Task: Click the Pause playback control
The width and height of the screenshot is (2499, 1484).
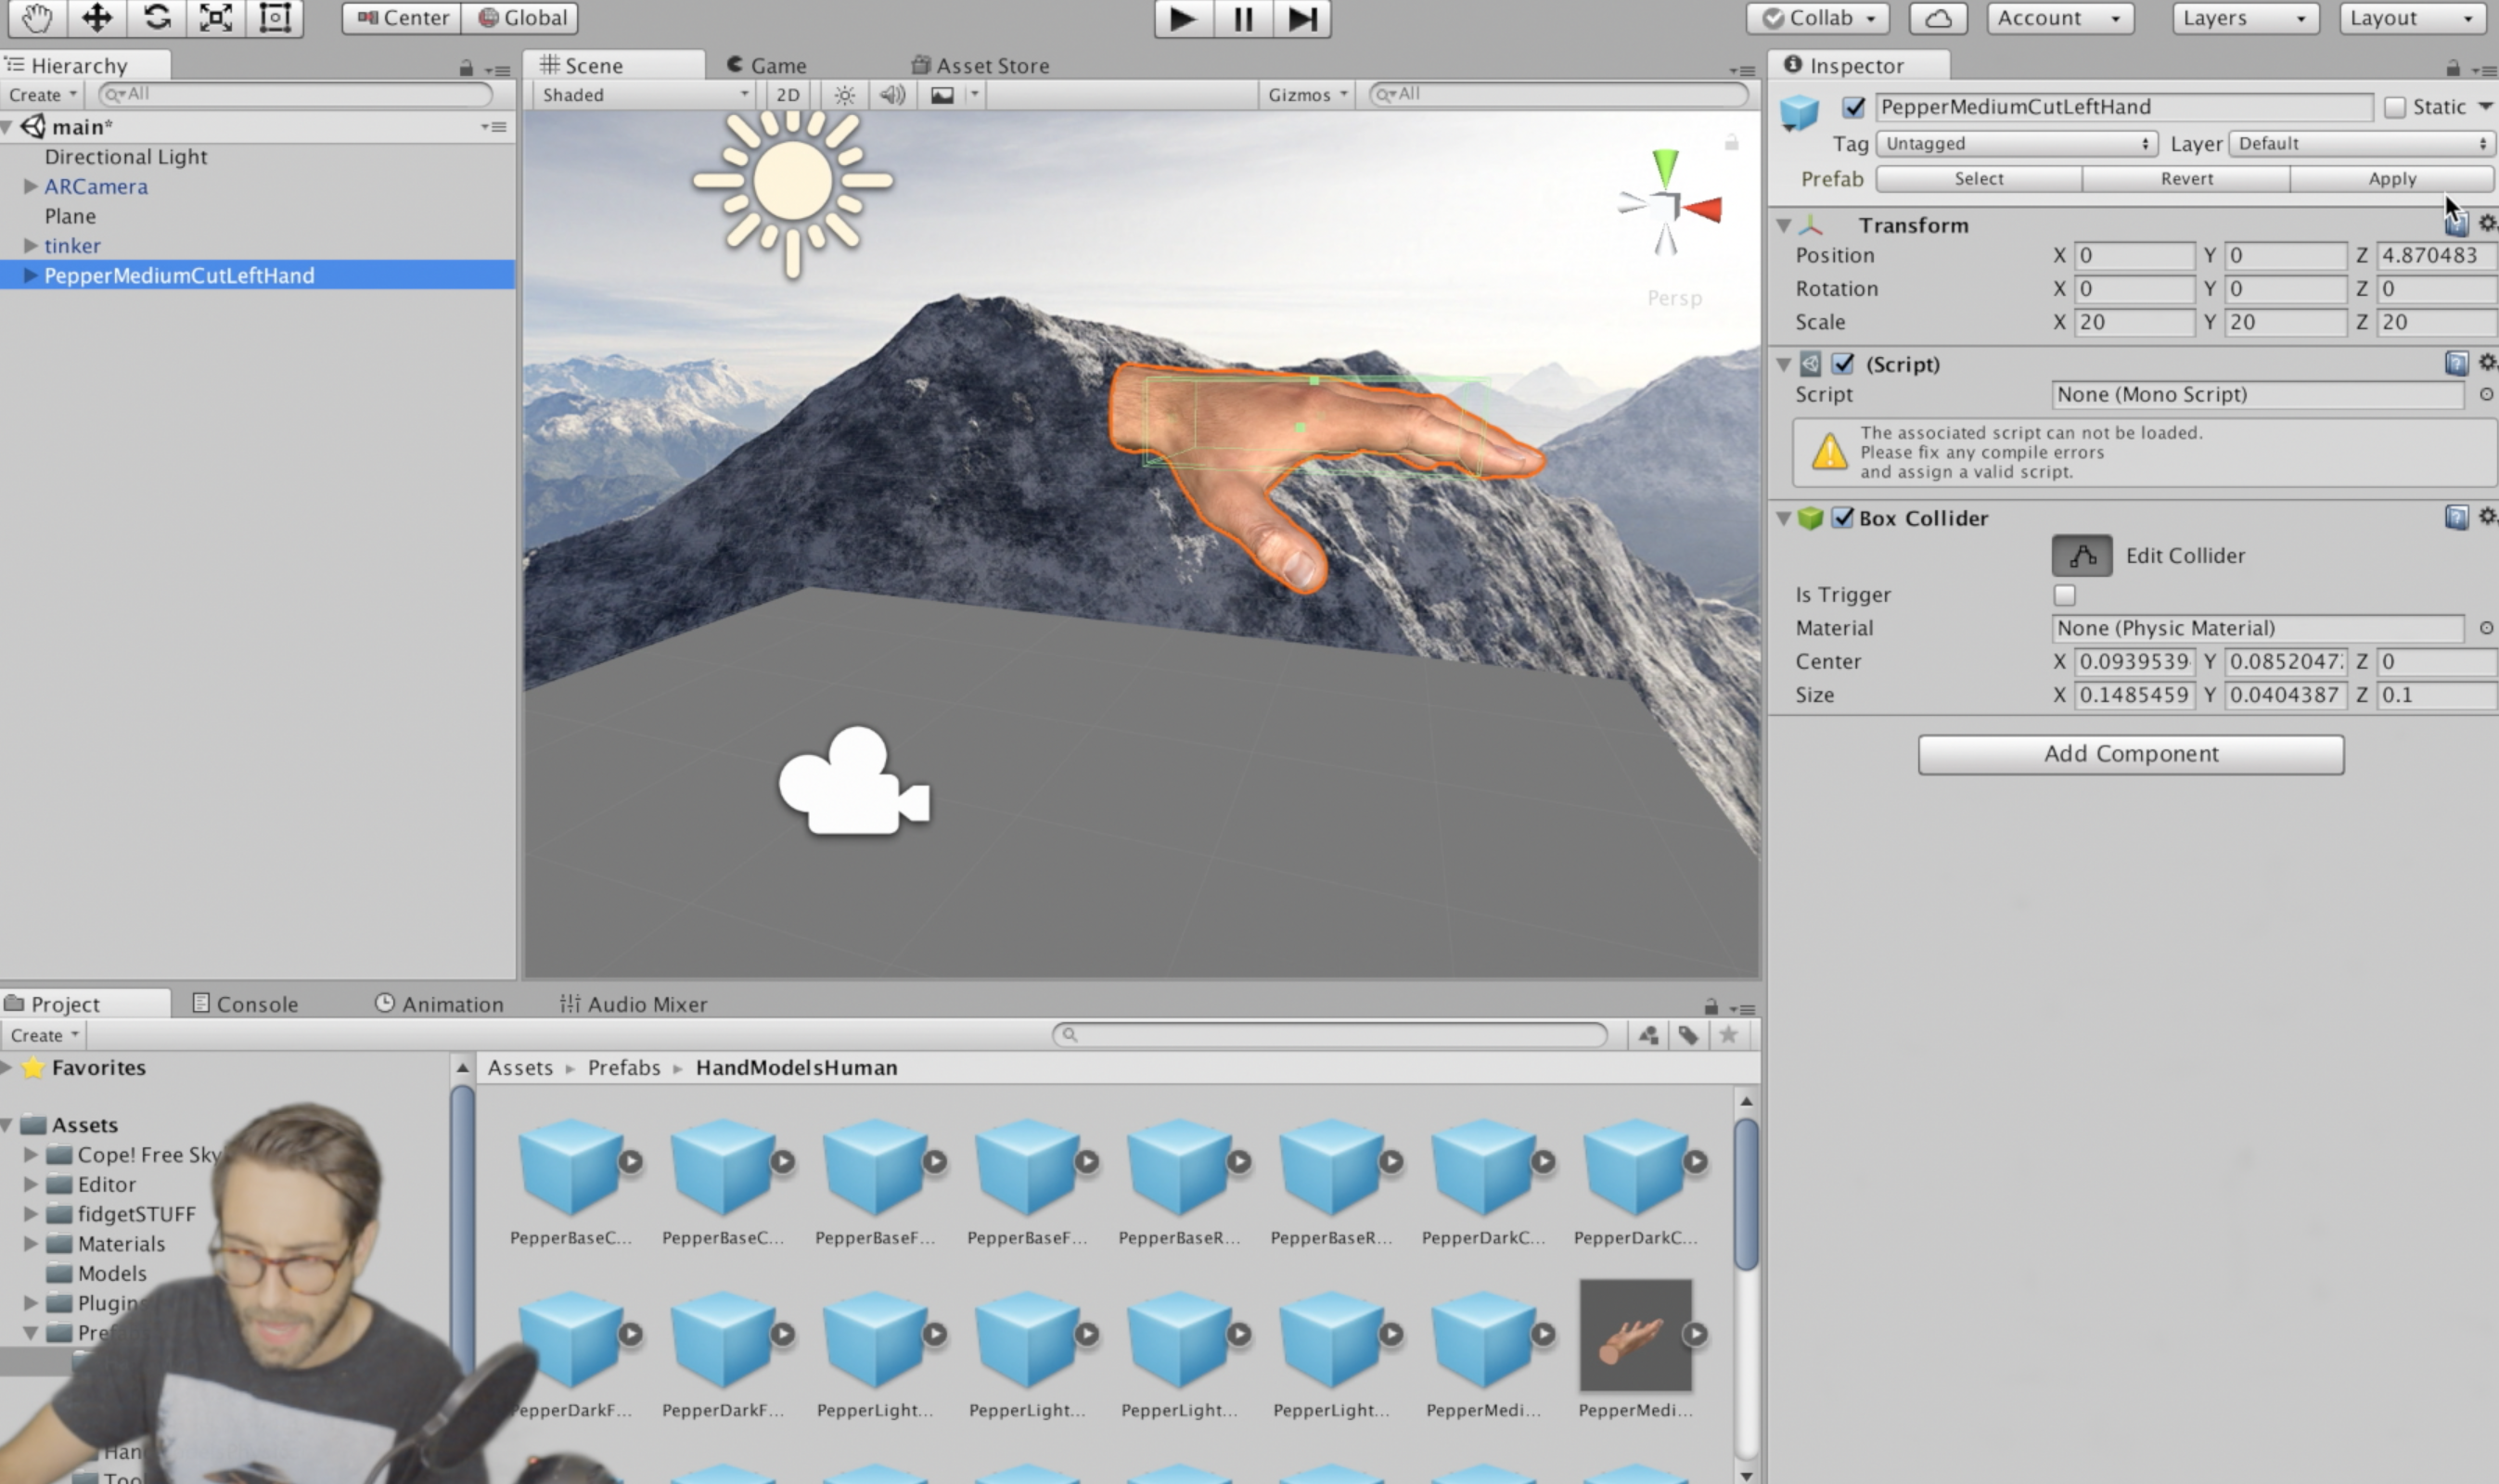Action: coord(1241,18)
